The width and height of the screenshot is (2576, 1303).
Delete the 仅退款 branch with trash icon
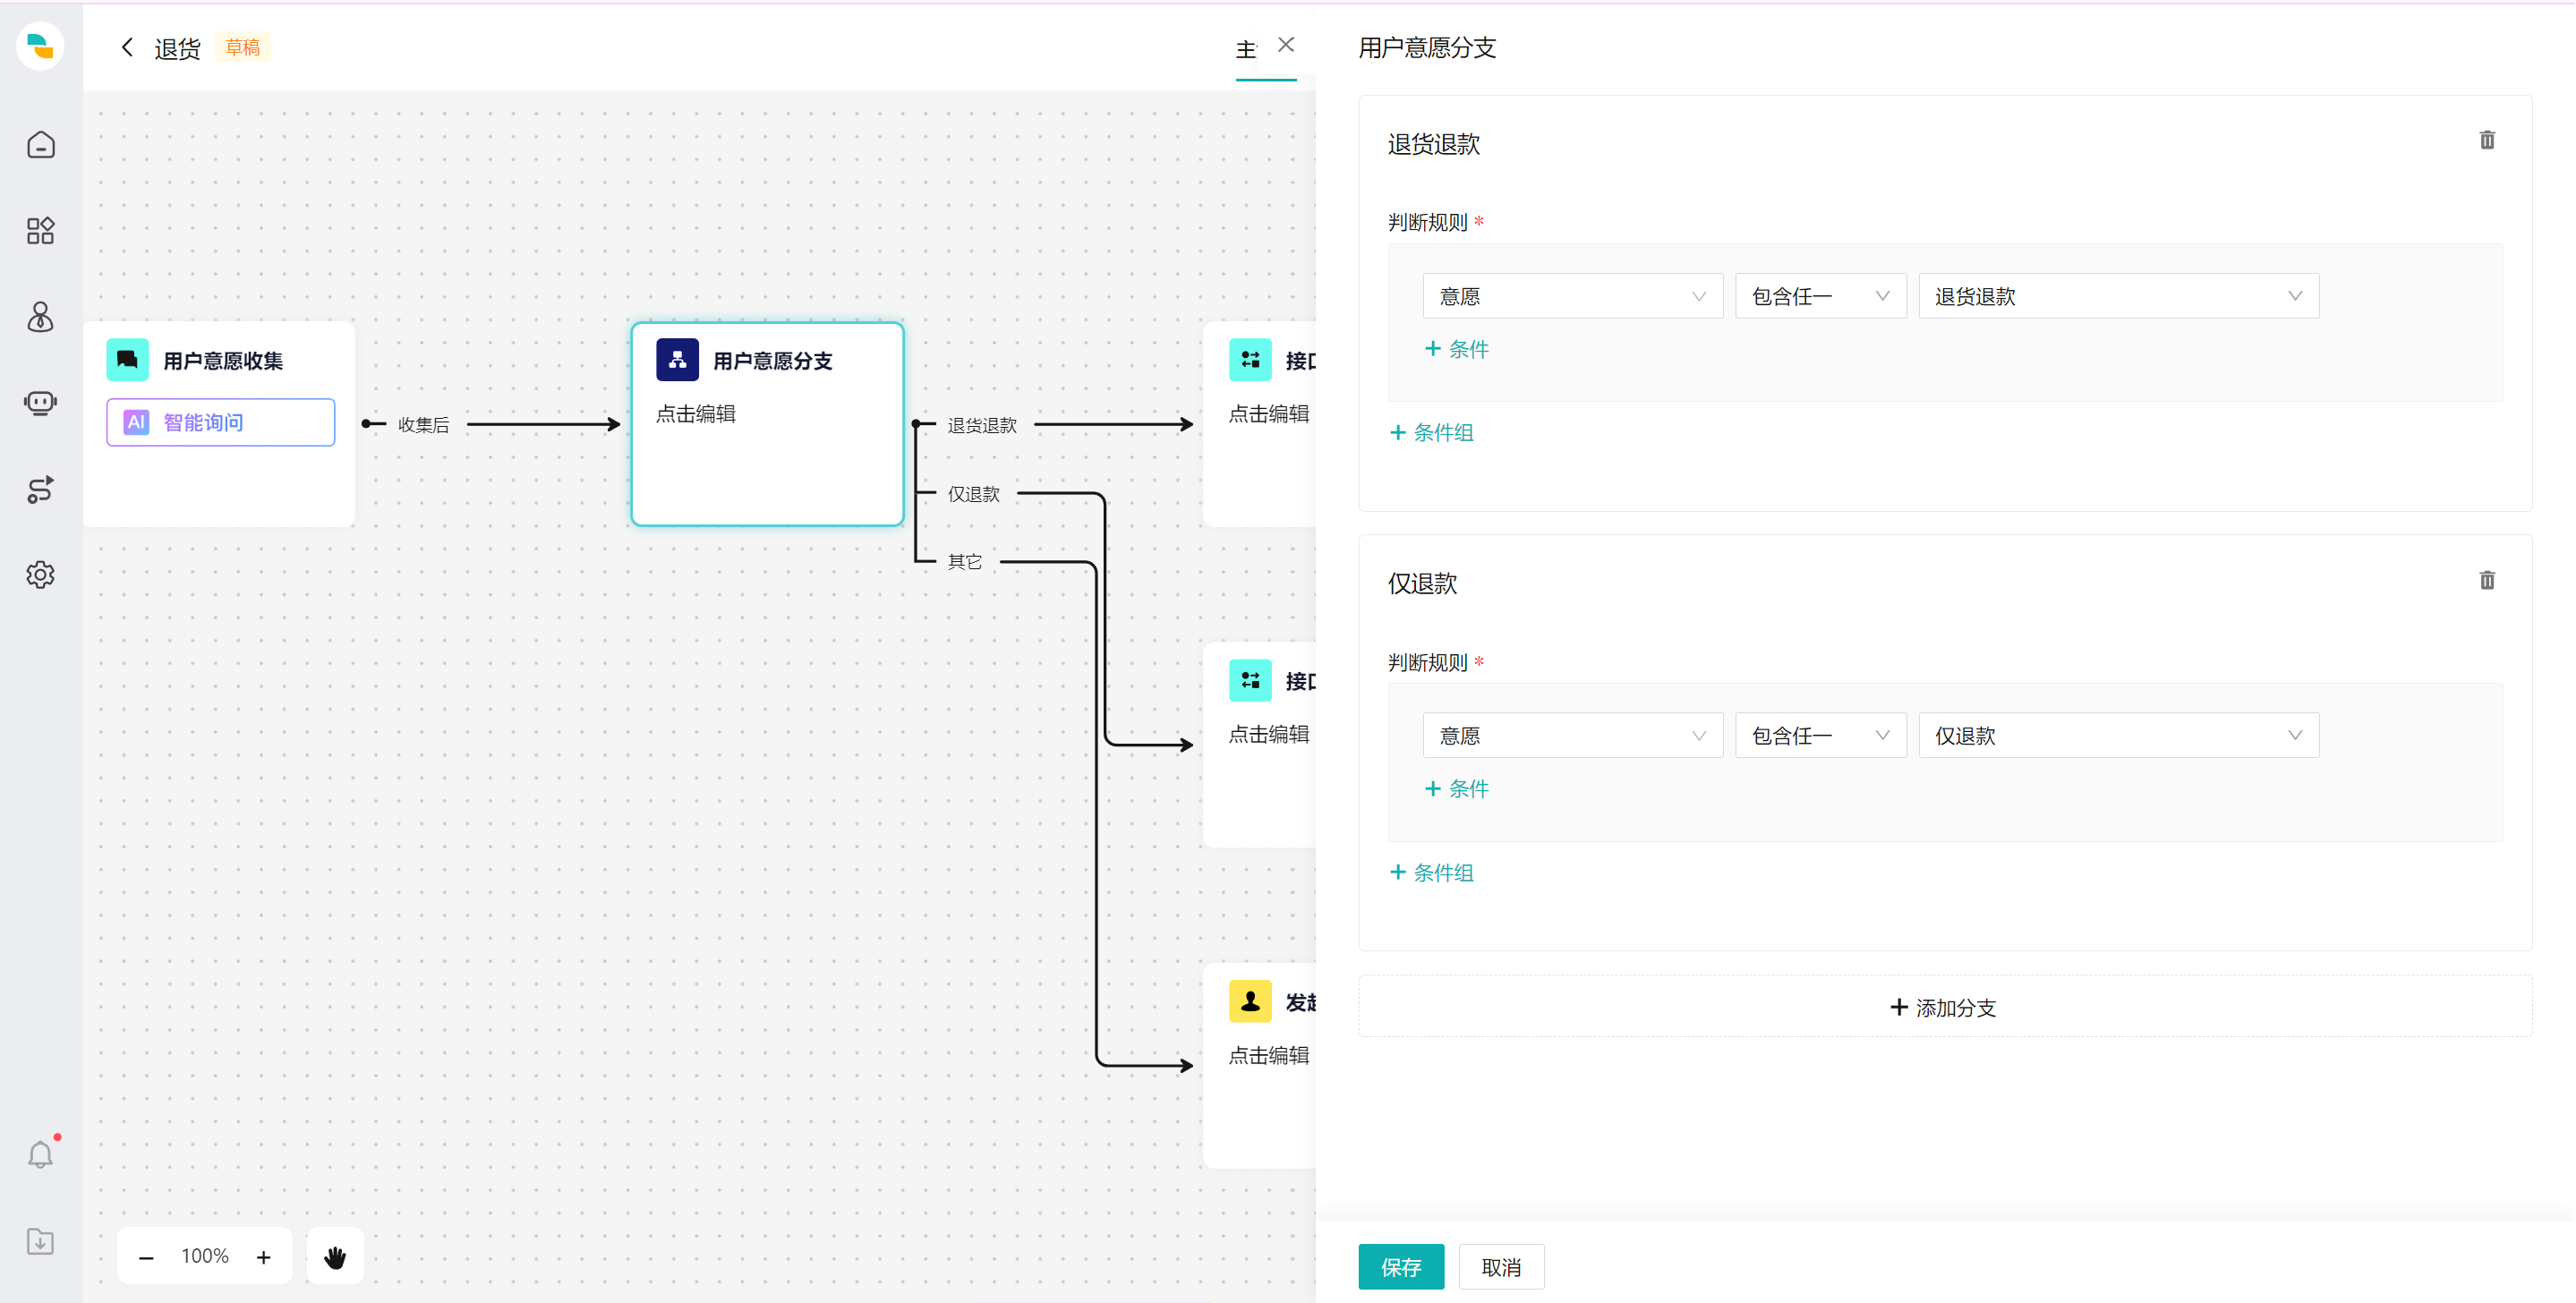click(x=2487, y=580)
